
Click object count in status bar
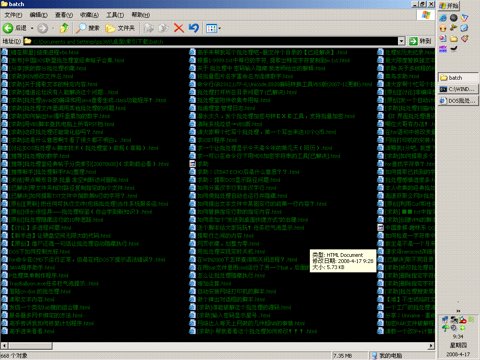click(14, 356)
